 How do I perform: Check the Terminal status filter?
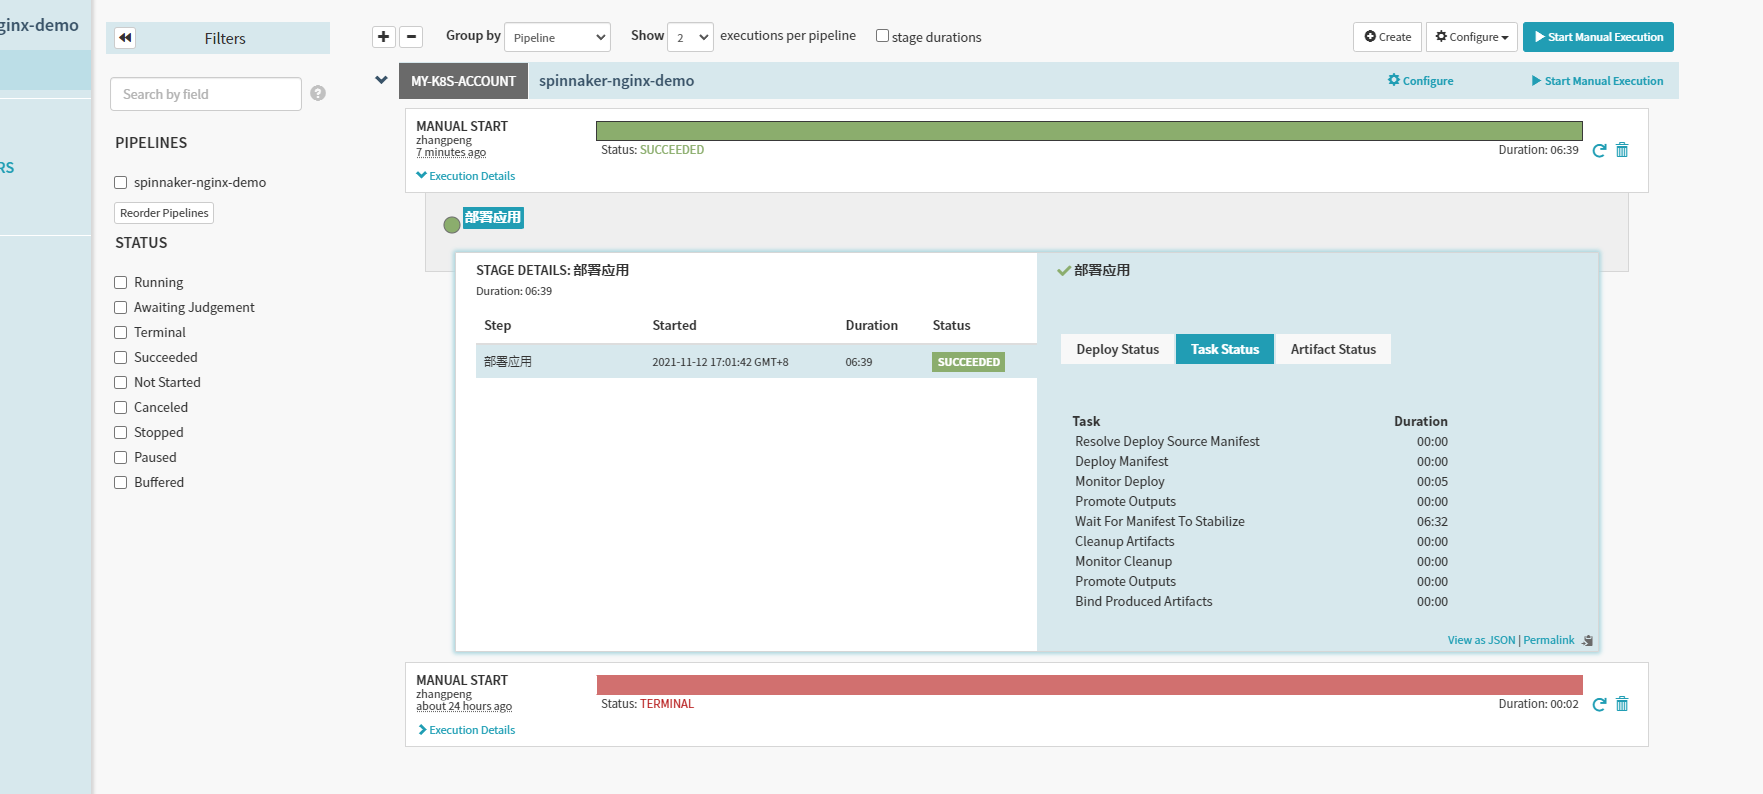(121, 333)
